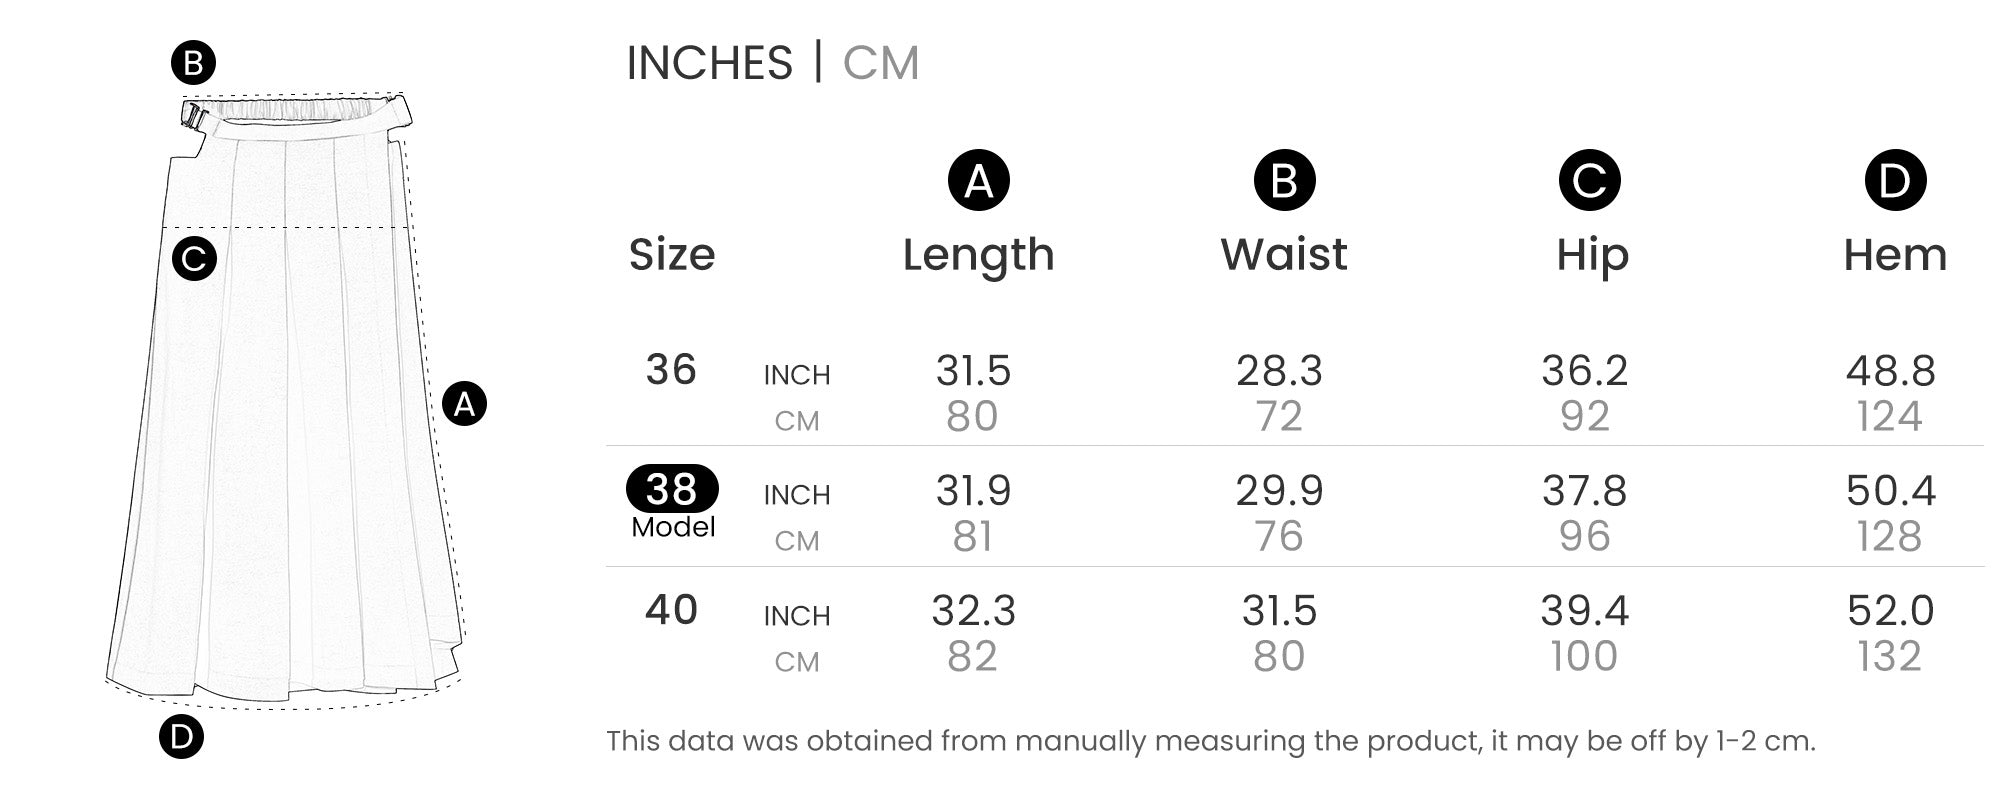Click the C badge above Hip column
The height and width of the screenshot is (806, 2000).
[1589, 181]
